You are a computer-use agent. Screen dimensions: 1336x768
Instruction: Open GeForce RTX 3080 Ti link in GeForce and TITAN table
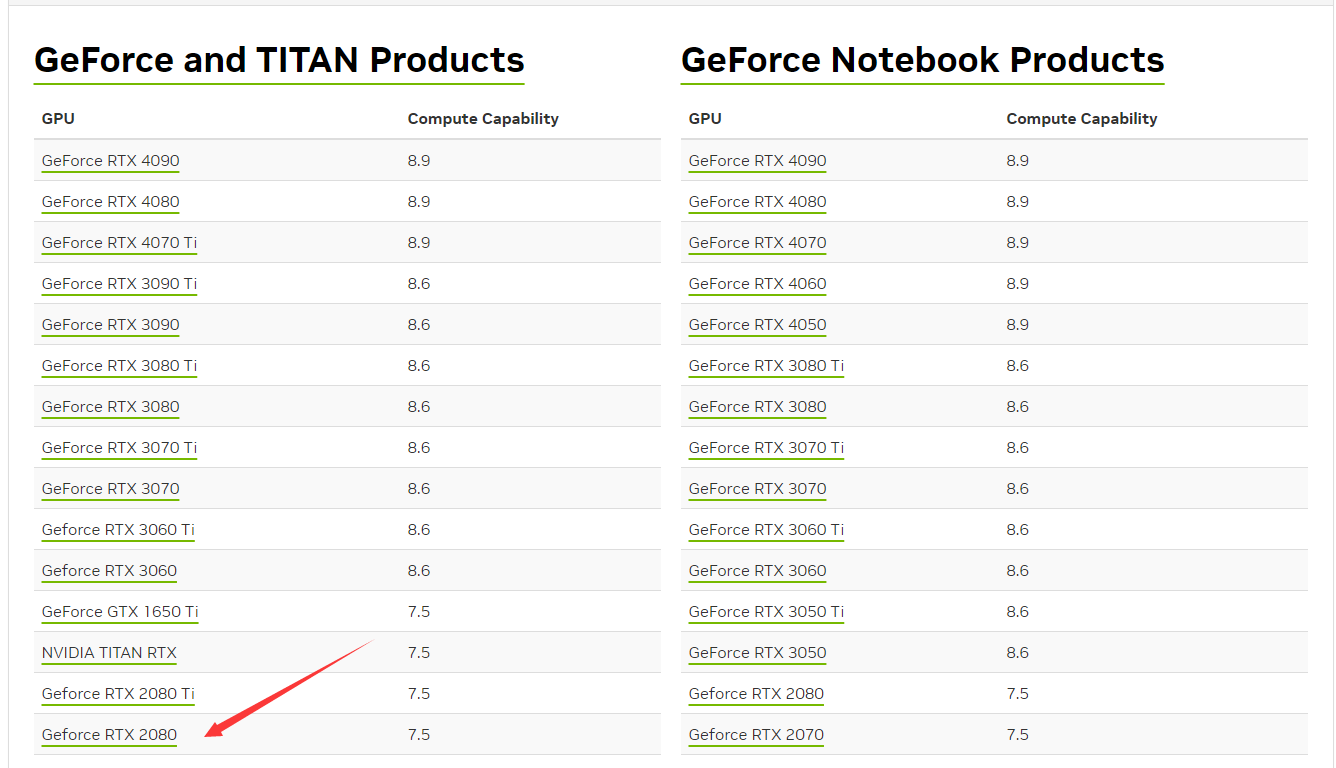(x=120, y=366)
